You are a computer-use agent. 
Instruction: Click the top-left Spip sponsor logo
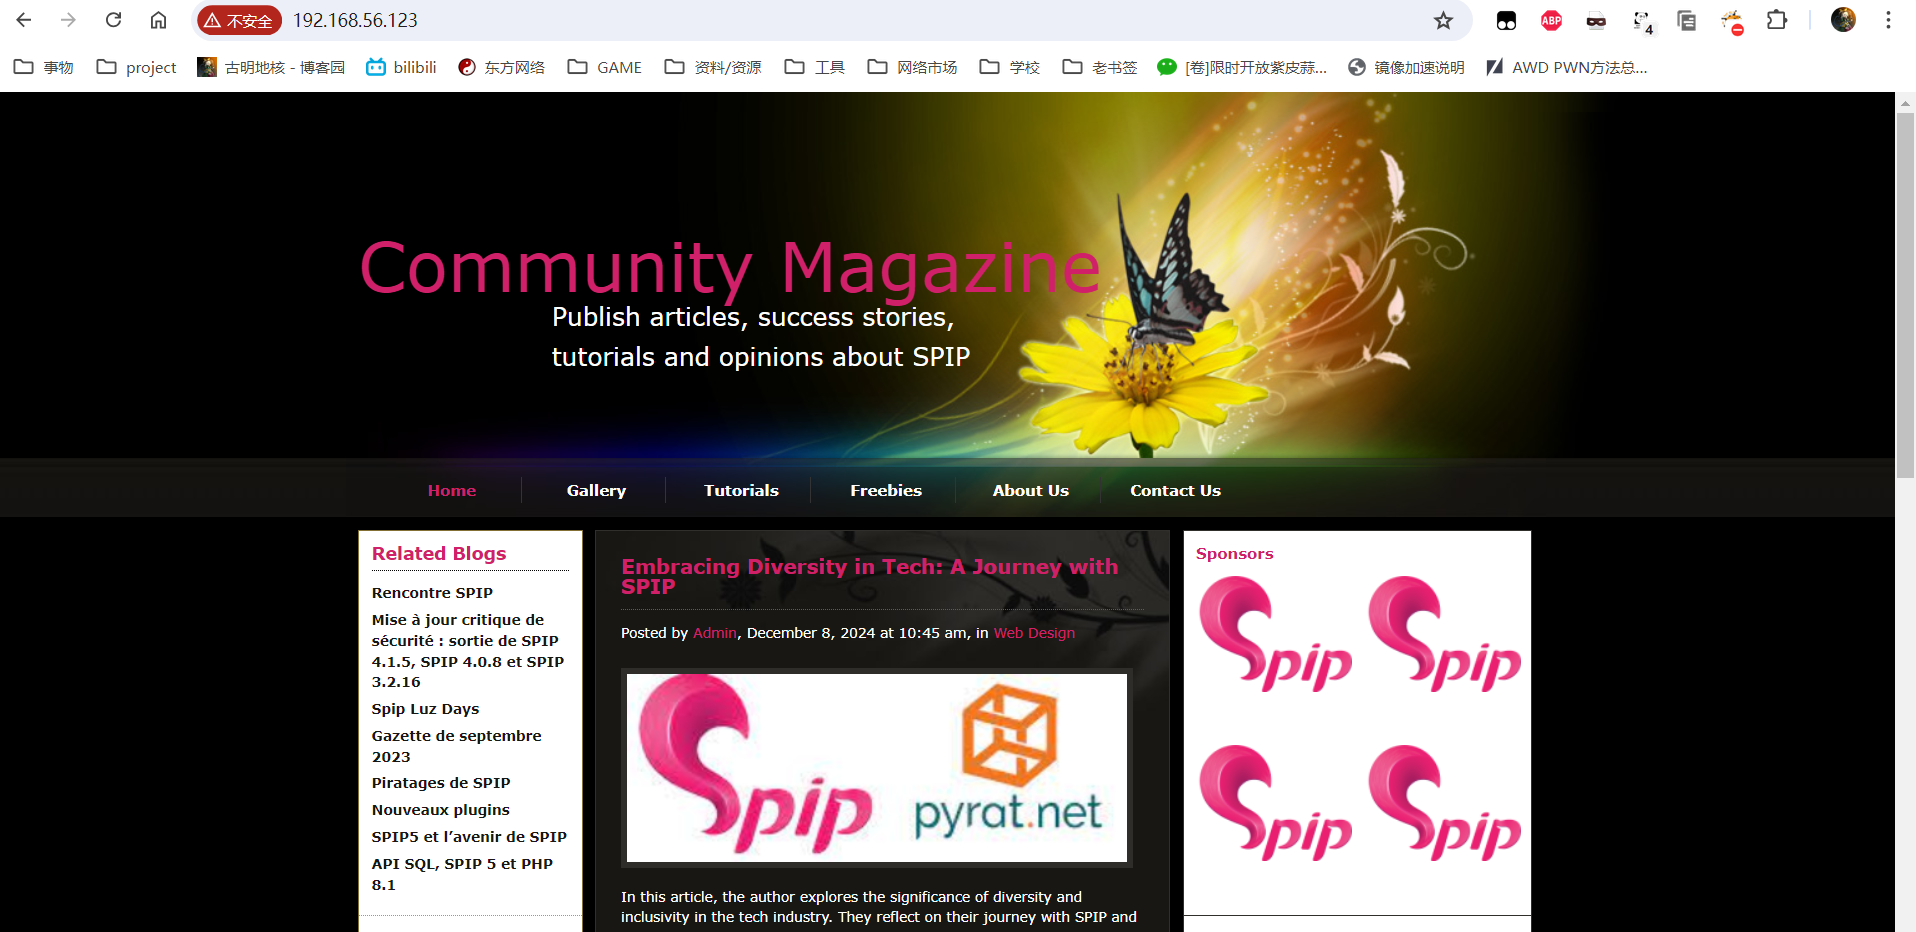coord(1276,634)
